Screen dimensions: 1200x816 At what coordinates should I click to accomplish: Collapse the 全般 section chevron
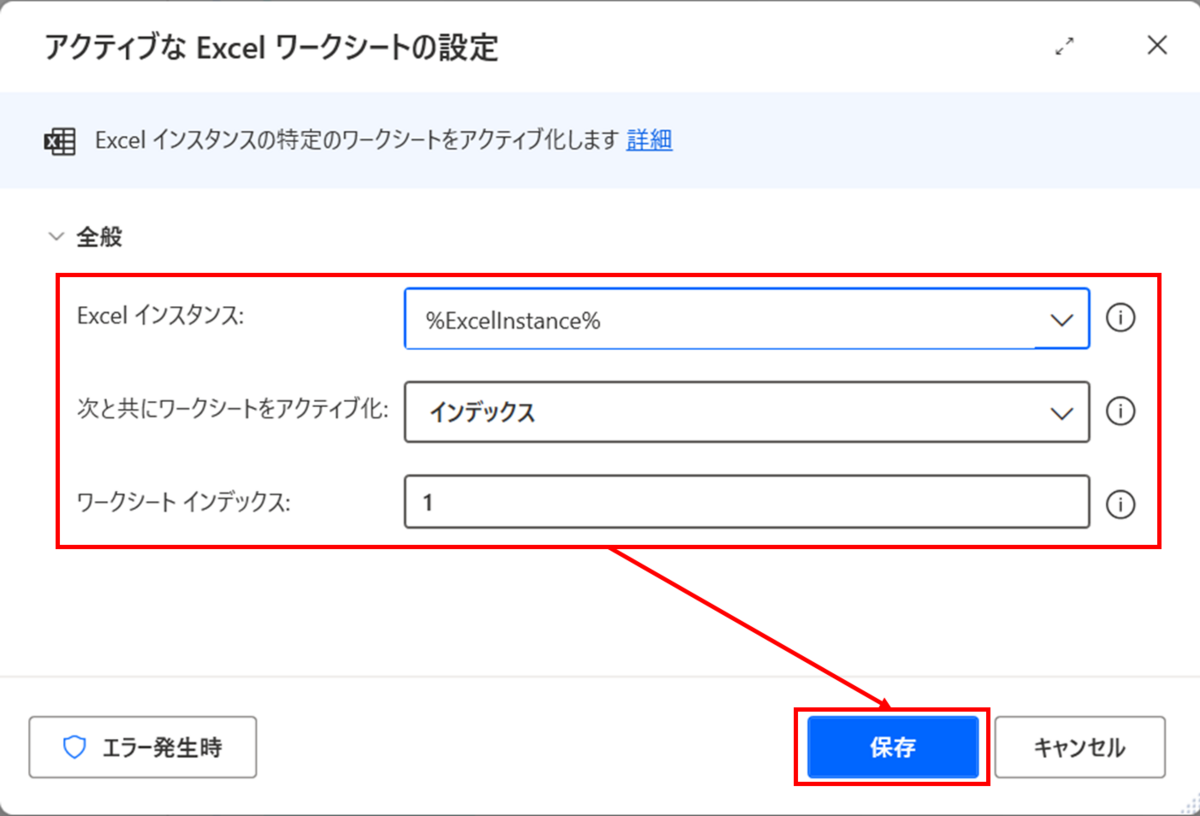coord(54,237)
